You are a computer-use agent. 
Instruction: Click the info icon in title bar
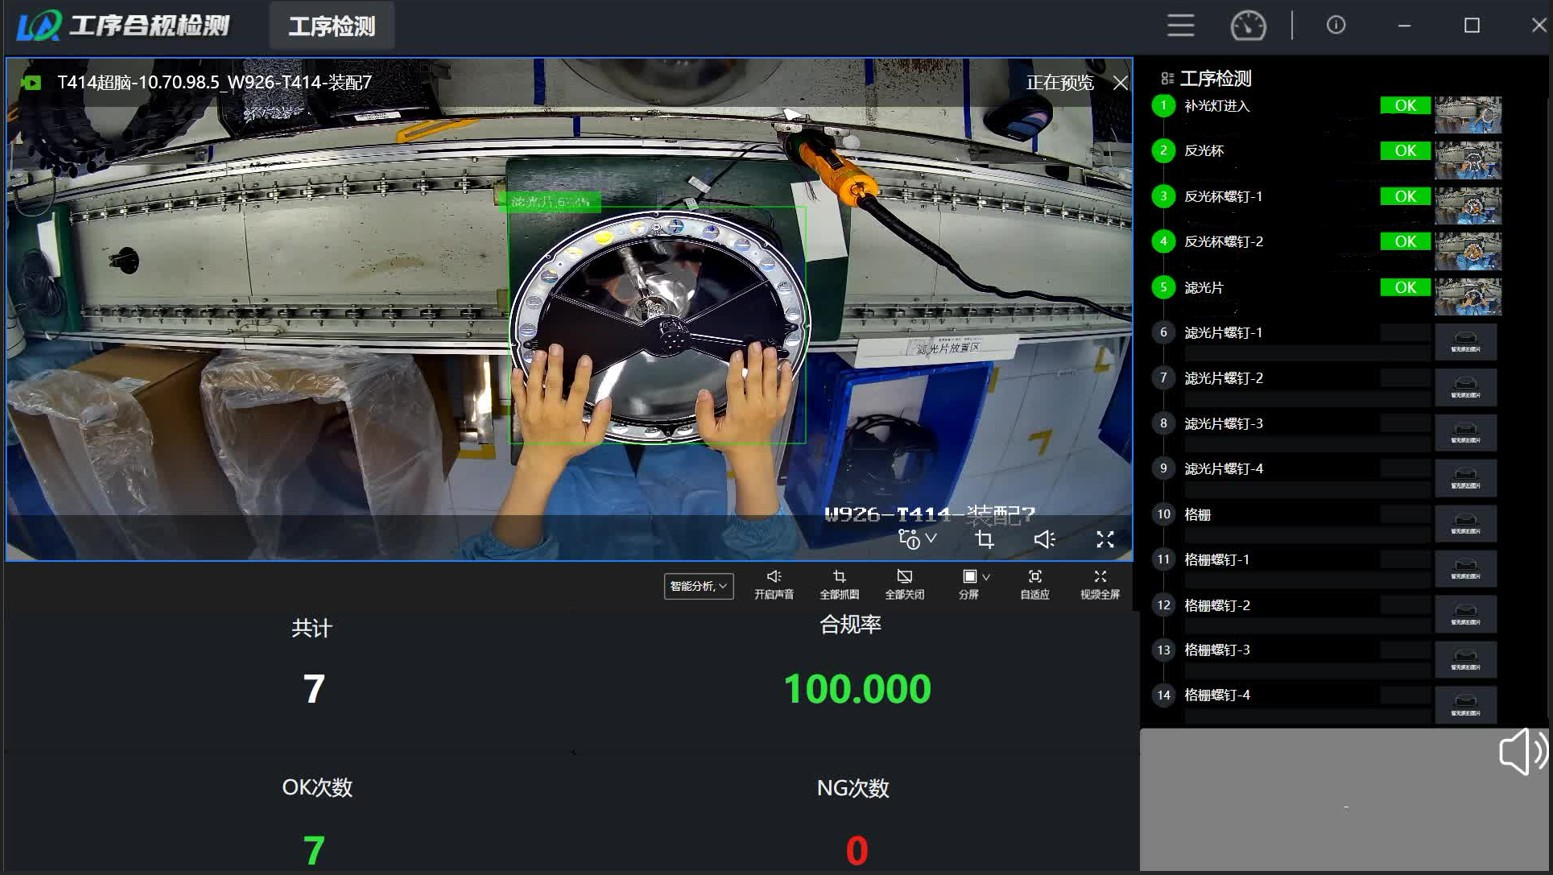1335,25
